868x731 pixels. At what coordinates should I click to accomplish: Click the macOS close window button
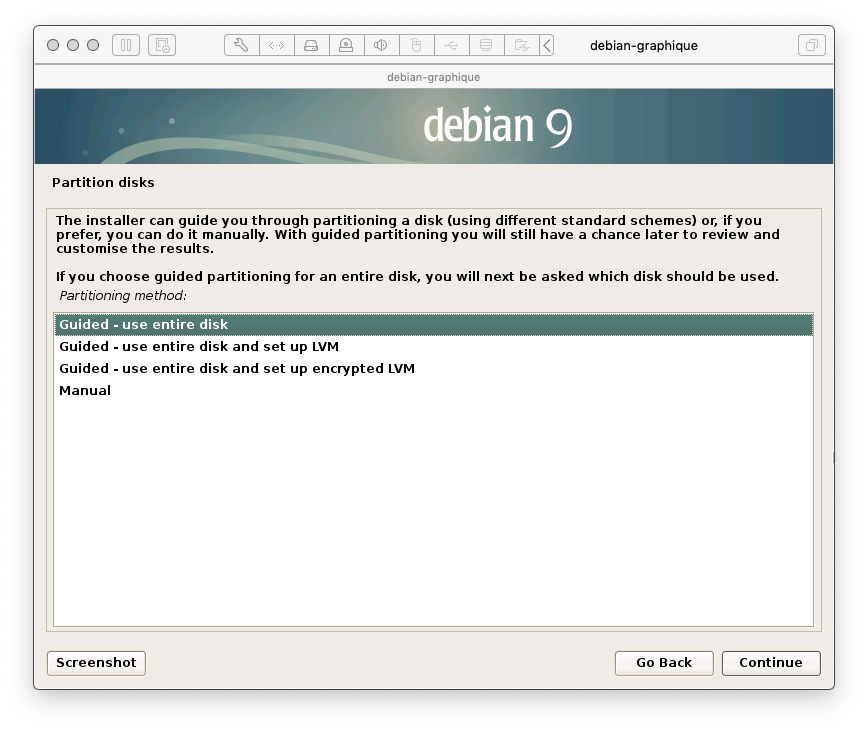pos(53,45)
